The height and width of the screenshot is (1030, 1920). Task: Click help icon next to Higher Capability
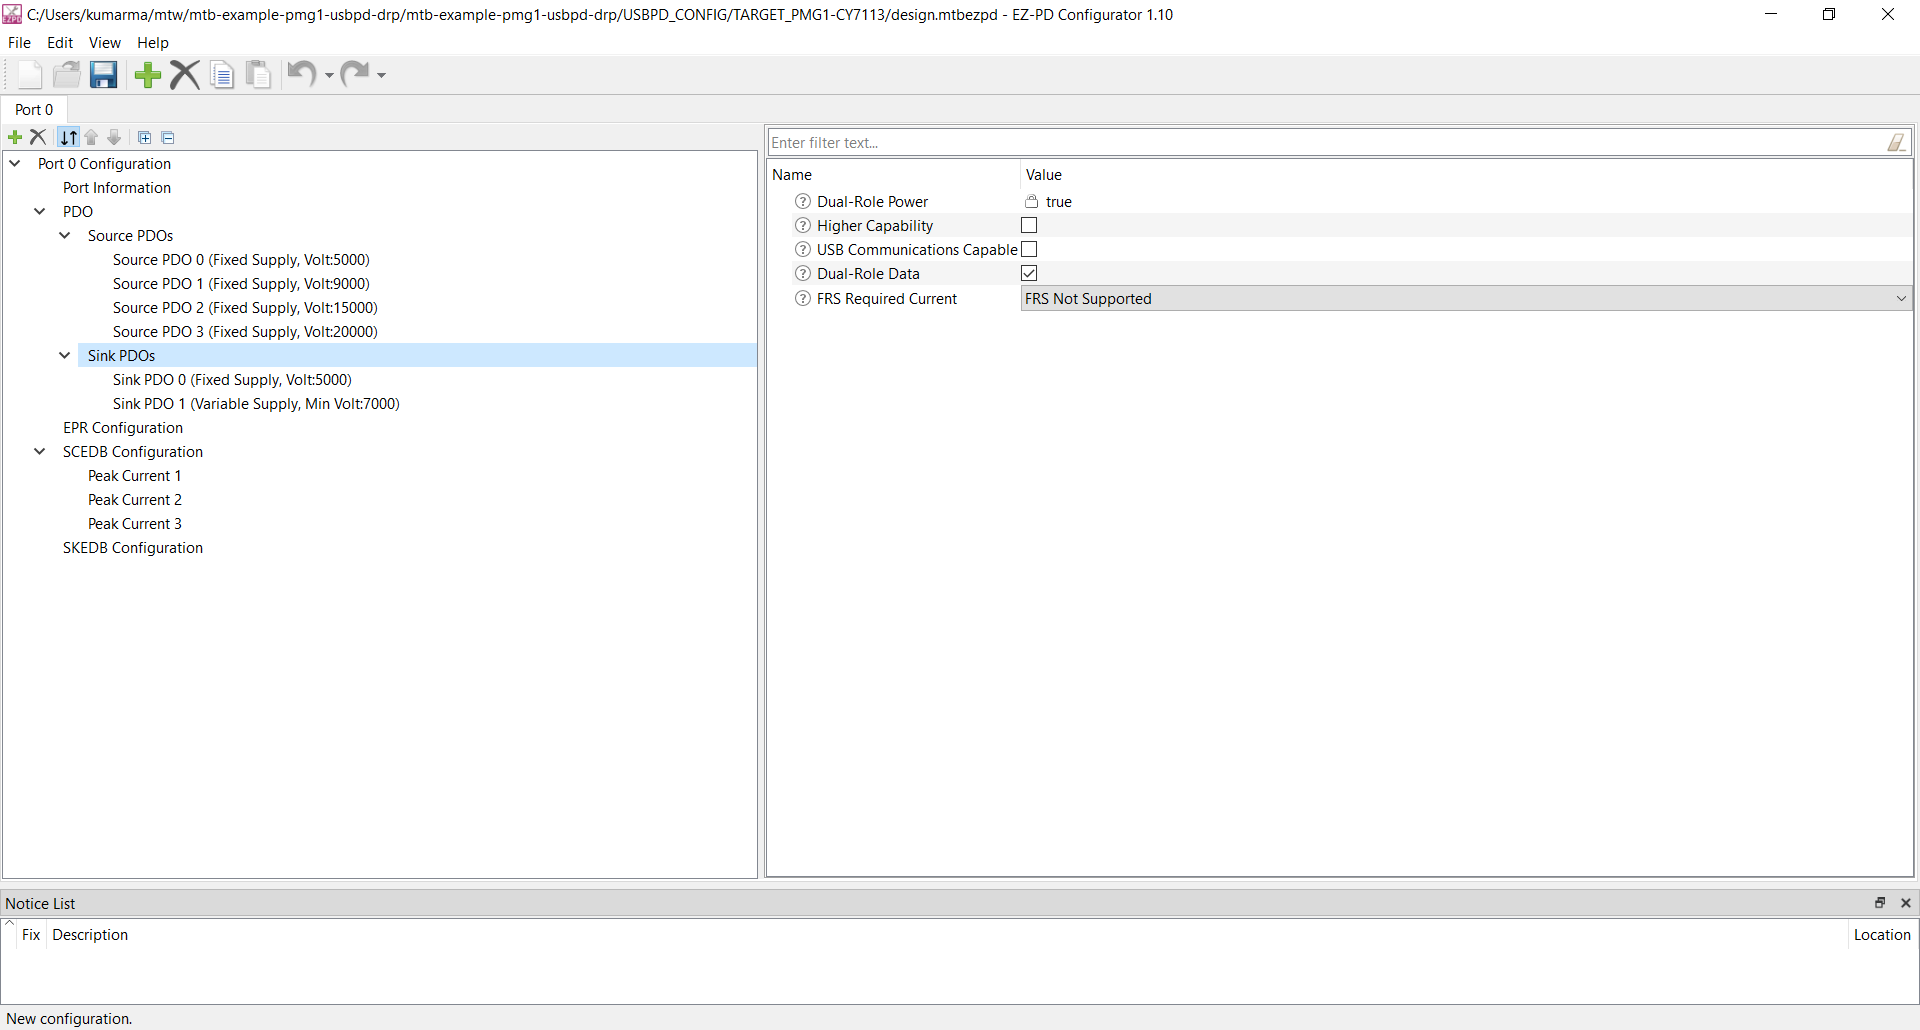pos(802,226)
